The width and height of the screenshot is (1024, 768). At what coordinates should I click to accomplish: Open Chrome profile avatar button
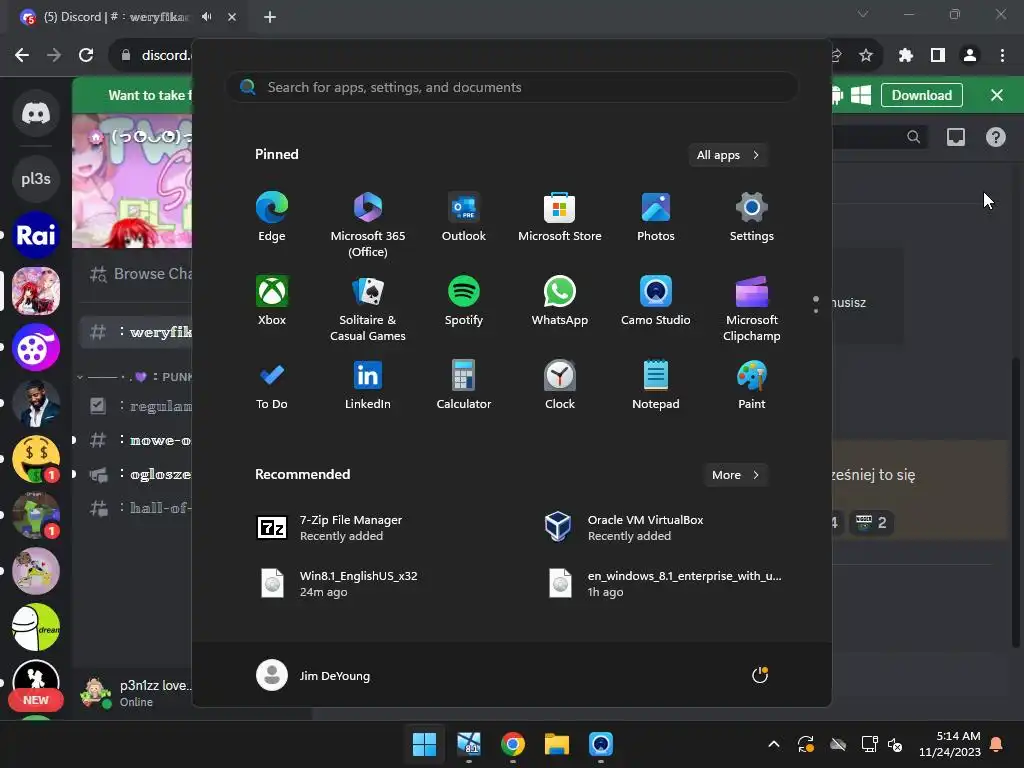pyautogui.click(x=970, y=55)
